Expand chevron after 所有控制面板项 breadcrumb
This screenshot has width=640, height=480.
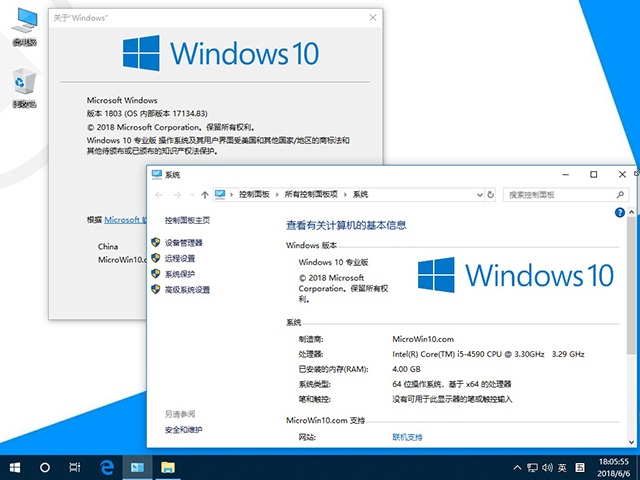pos(345,195)
